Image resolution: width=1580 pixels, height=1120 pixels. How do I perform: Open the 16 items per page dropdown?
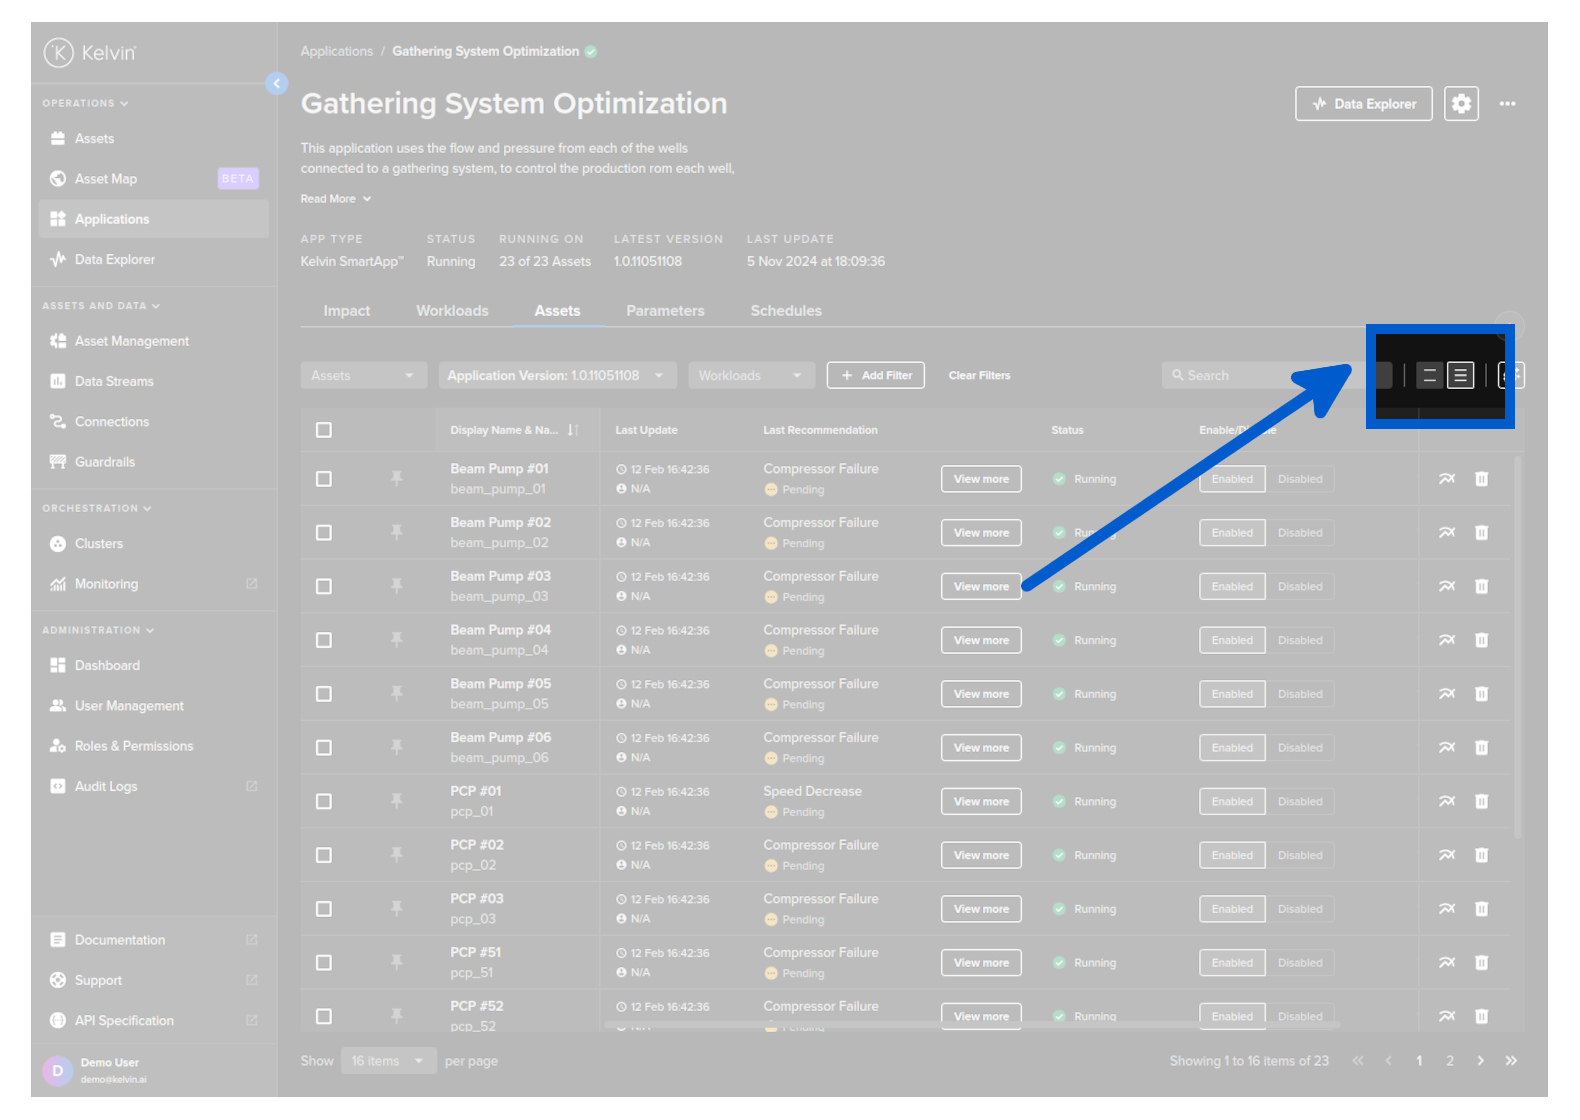[x=388, y=1061]
